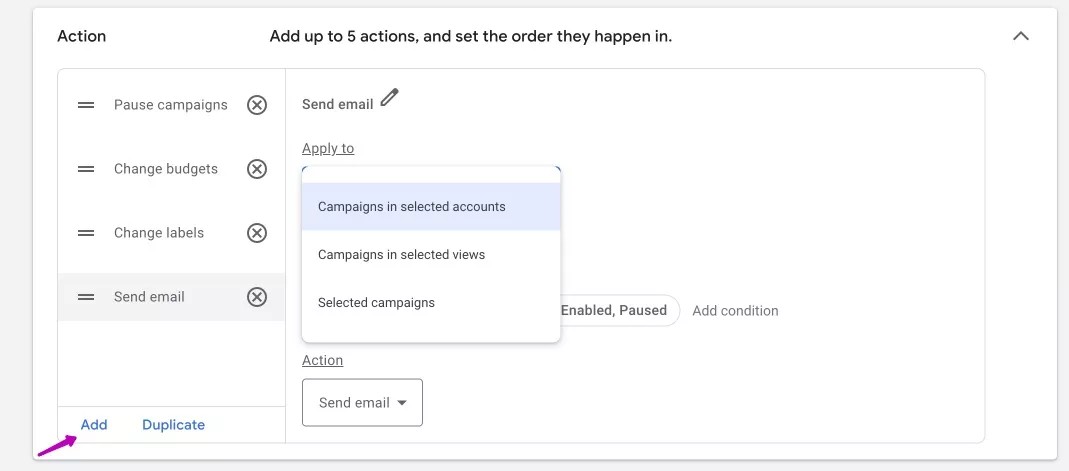This screenshot has width=1069, height=471.
Task: Click the drag handle beside Change labels
Action: (x=86, y=233)
